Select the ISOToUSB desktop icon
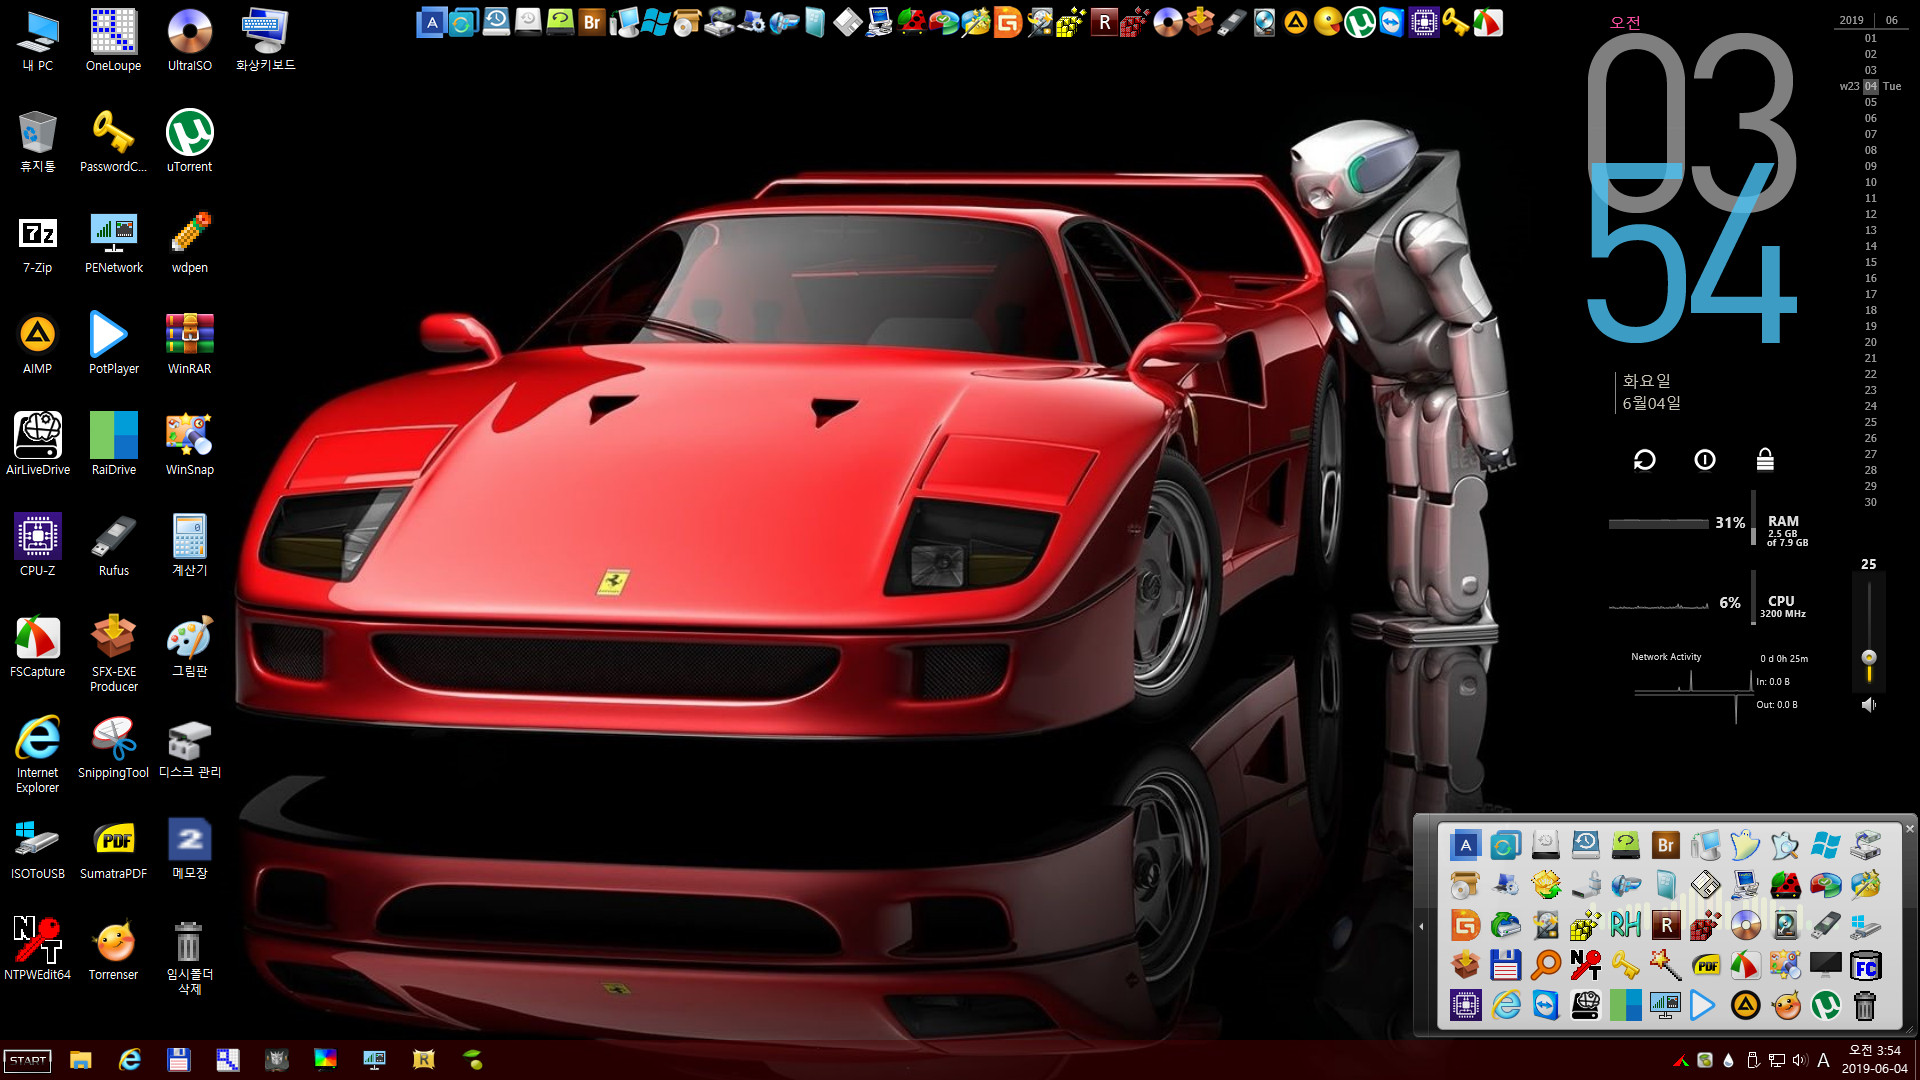 click(38, 849)
